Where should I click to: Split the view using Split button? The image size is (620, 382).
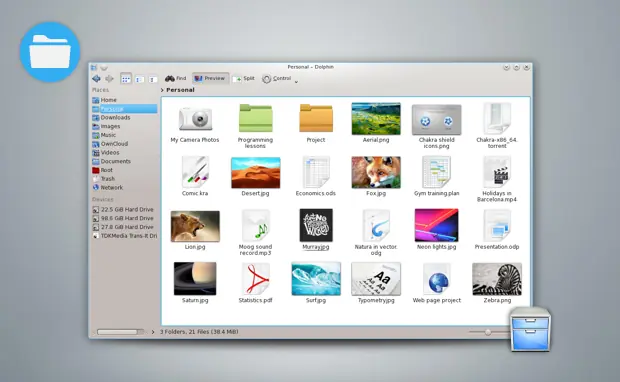tap(244, 78)
